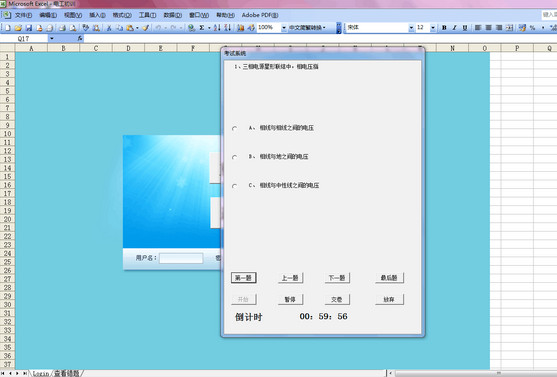Click the 放弃 give up button
557x377 pixels.
coord(389,300)
